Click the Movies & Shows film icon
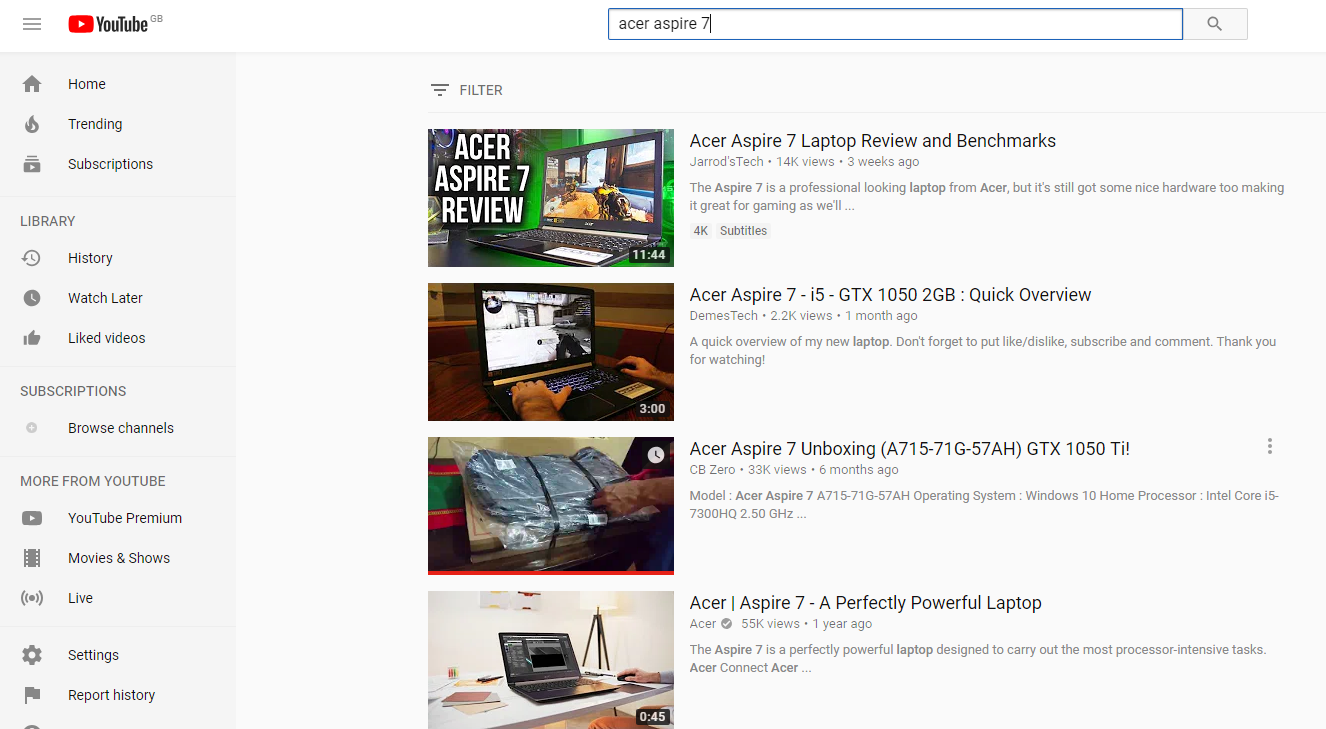1326x729 pixels. [32, 558]
